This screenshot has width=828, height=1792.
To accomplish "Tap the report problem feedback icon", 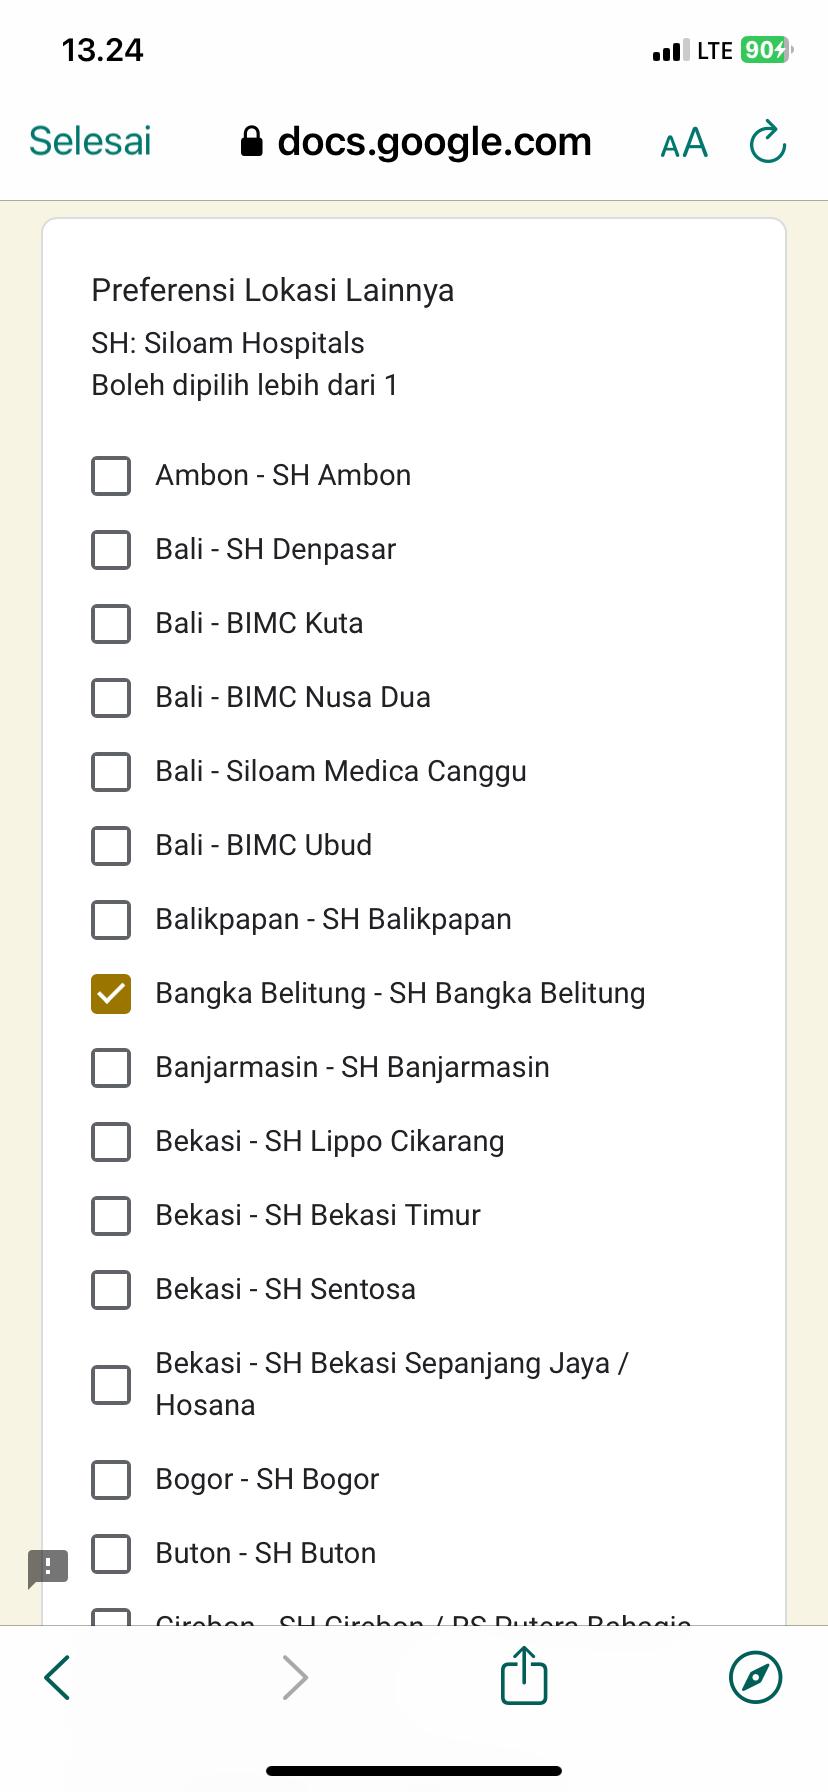I will coord(48,1568).
